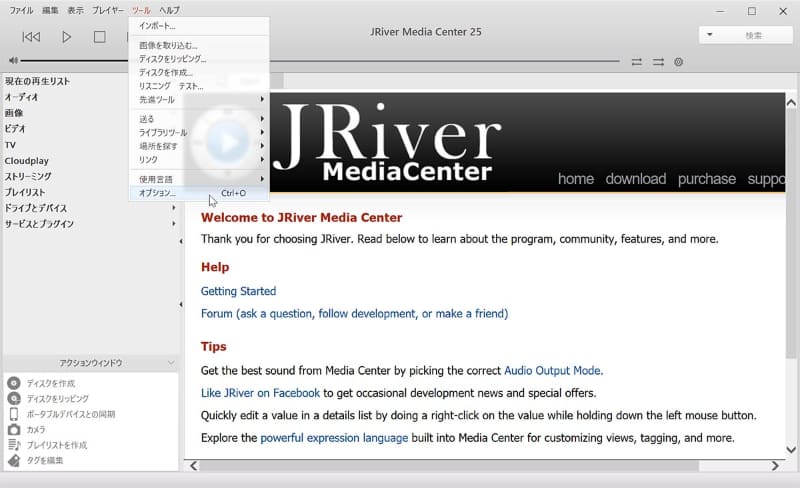This screenshot has height=488, width=800.
Task: Click the horizontal scrollbar thumb
Action: pos(450,466)
